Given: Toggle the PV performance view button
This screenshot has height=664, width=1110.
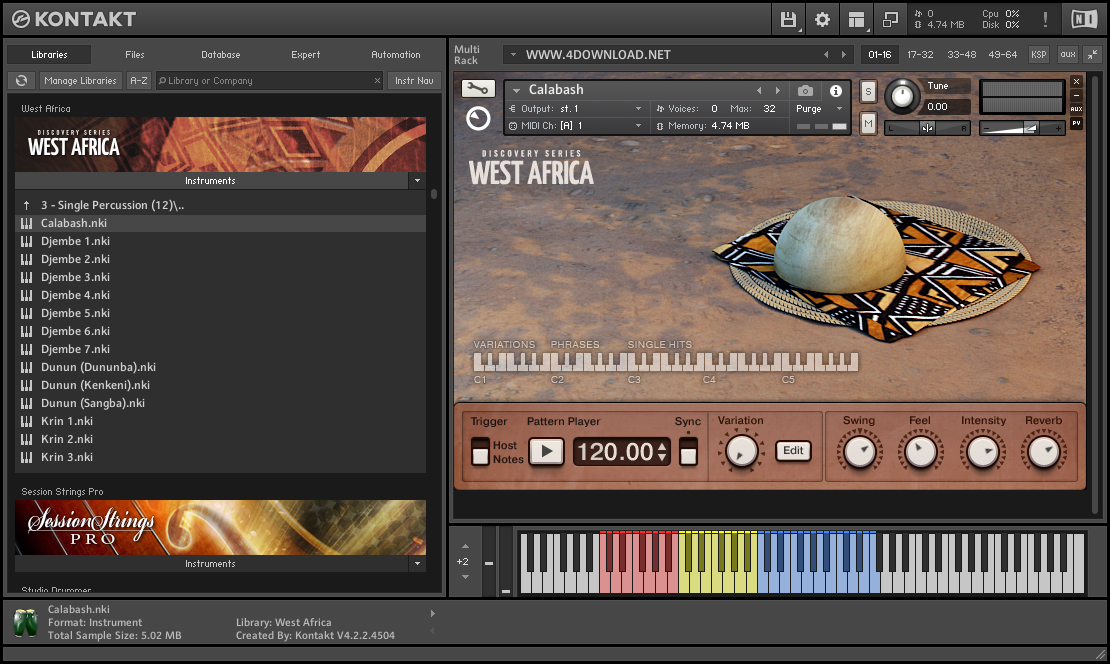Looking at the screenshot, I should [1076, 123].
